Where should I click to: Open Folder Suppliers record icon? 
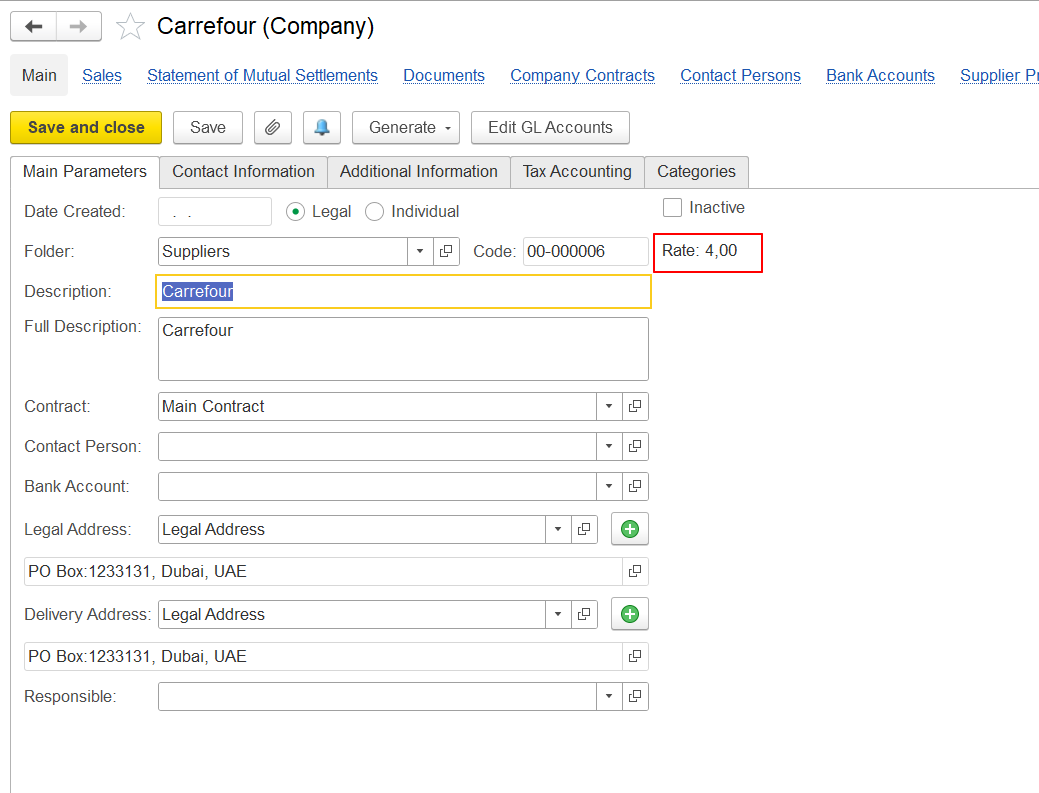(x=446, y=251)
